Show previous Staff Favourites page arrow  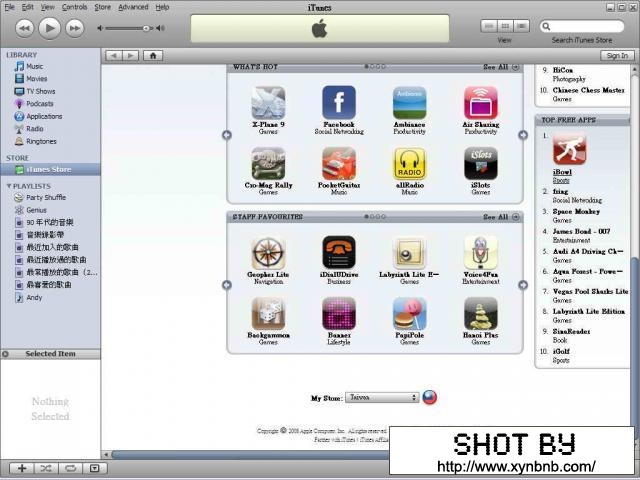[x=227, y=285]
